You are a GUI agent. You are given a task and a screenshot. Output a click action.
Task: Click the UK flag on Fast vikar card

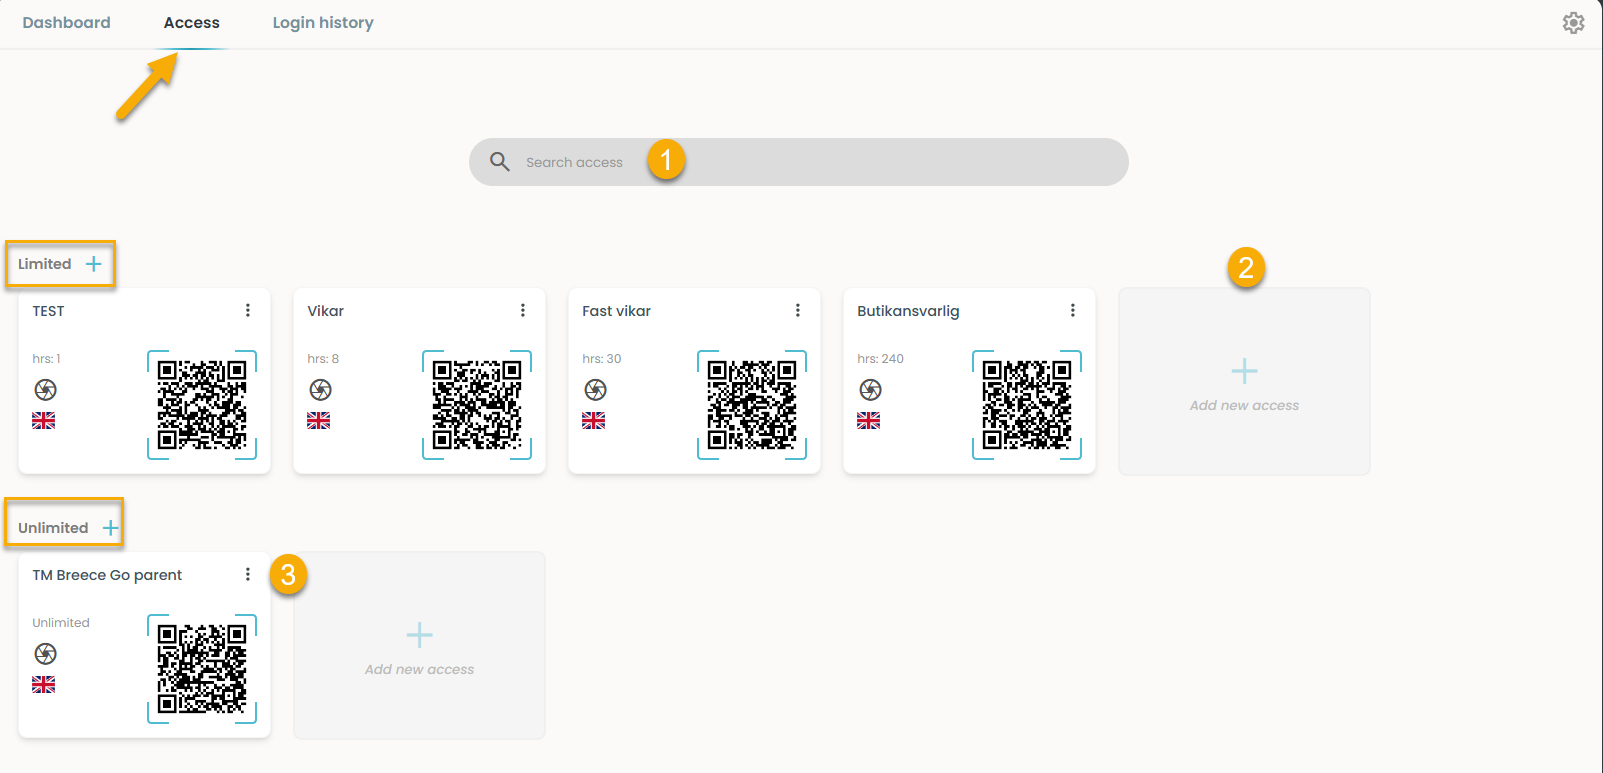pos(594,421)
